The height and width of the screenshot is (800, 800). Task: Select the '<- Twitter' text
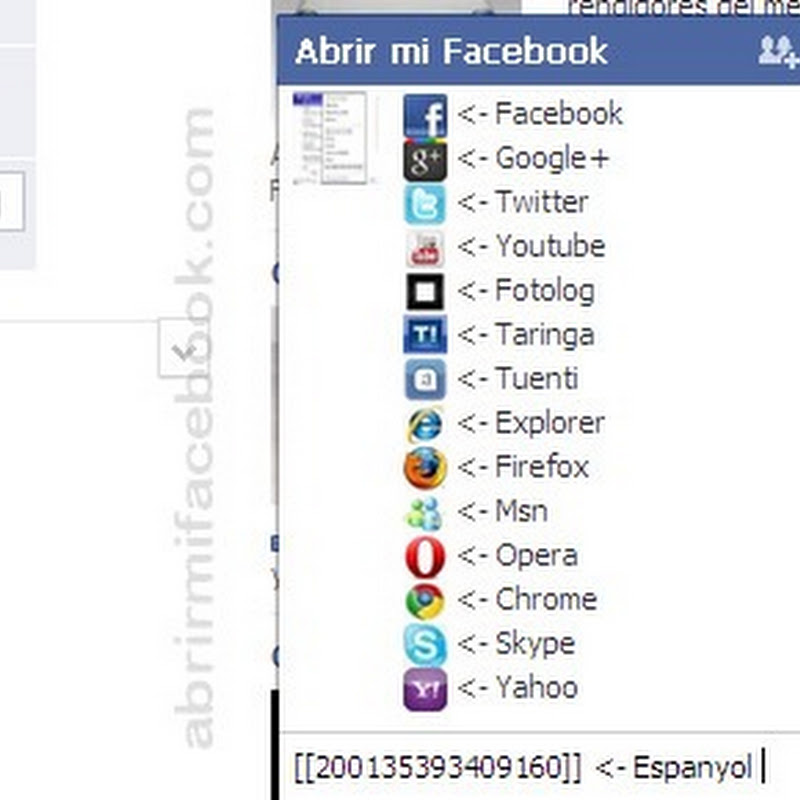[523, 202]
